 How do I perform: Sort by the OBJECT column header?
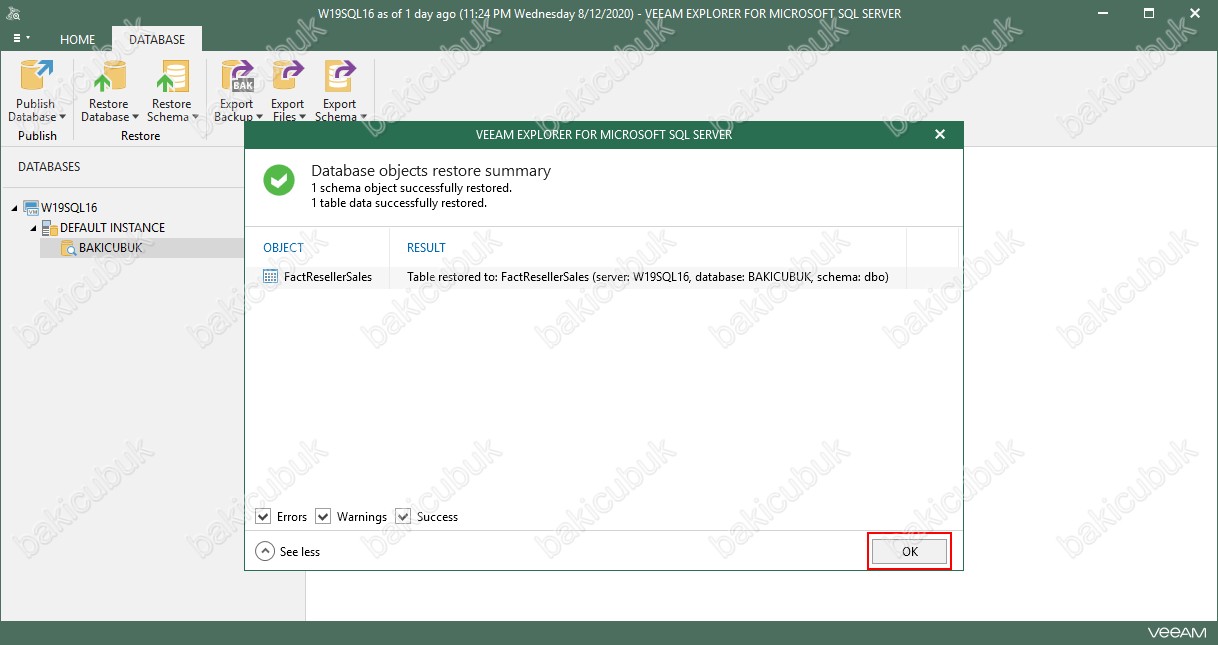283,248
